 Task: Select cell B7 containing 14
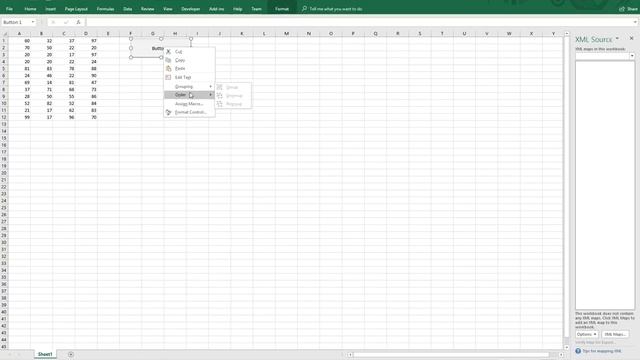41,82
